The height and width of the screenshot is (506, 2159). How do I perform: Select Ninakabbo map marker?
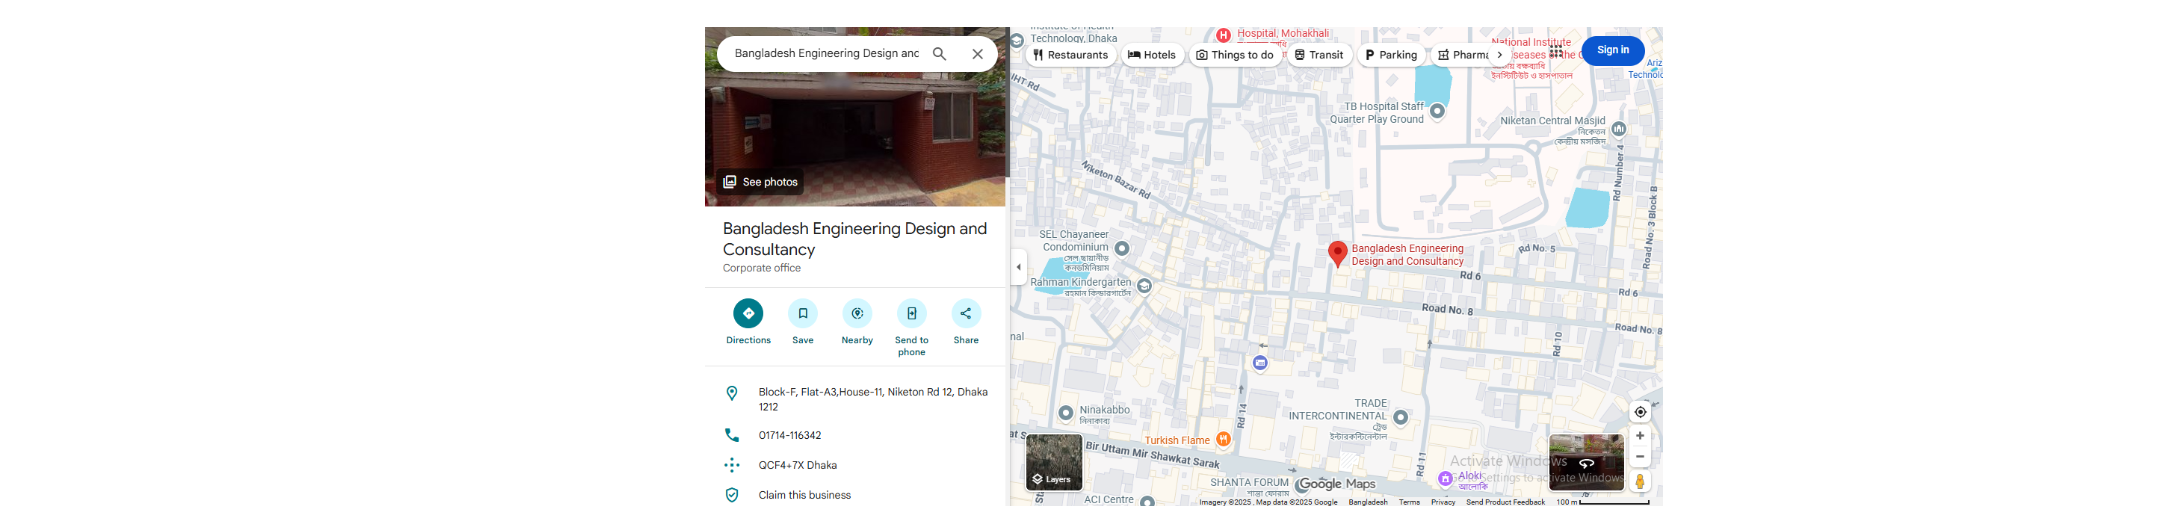coord(1066,412)
